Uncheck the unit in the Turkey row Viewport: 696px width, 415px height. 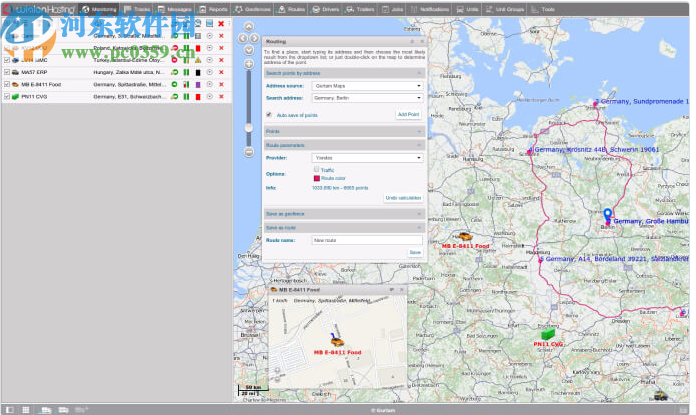click(7, 59)
